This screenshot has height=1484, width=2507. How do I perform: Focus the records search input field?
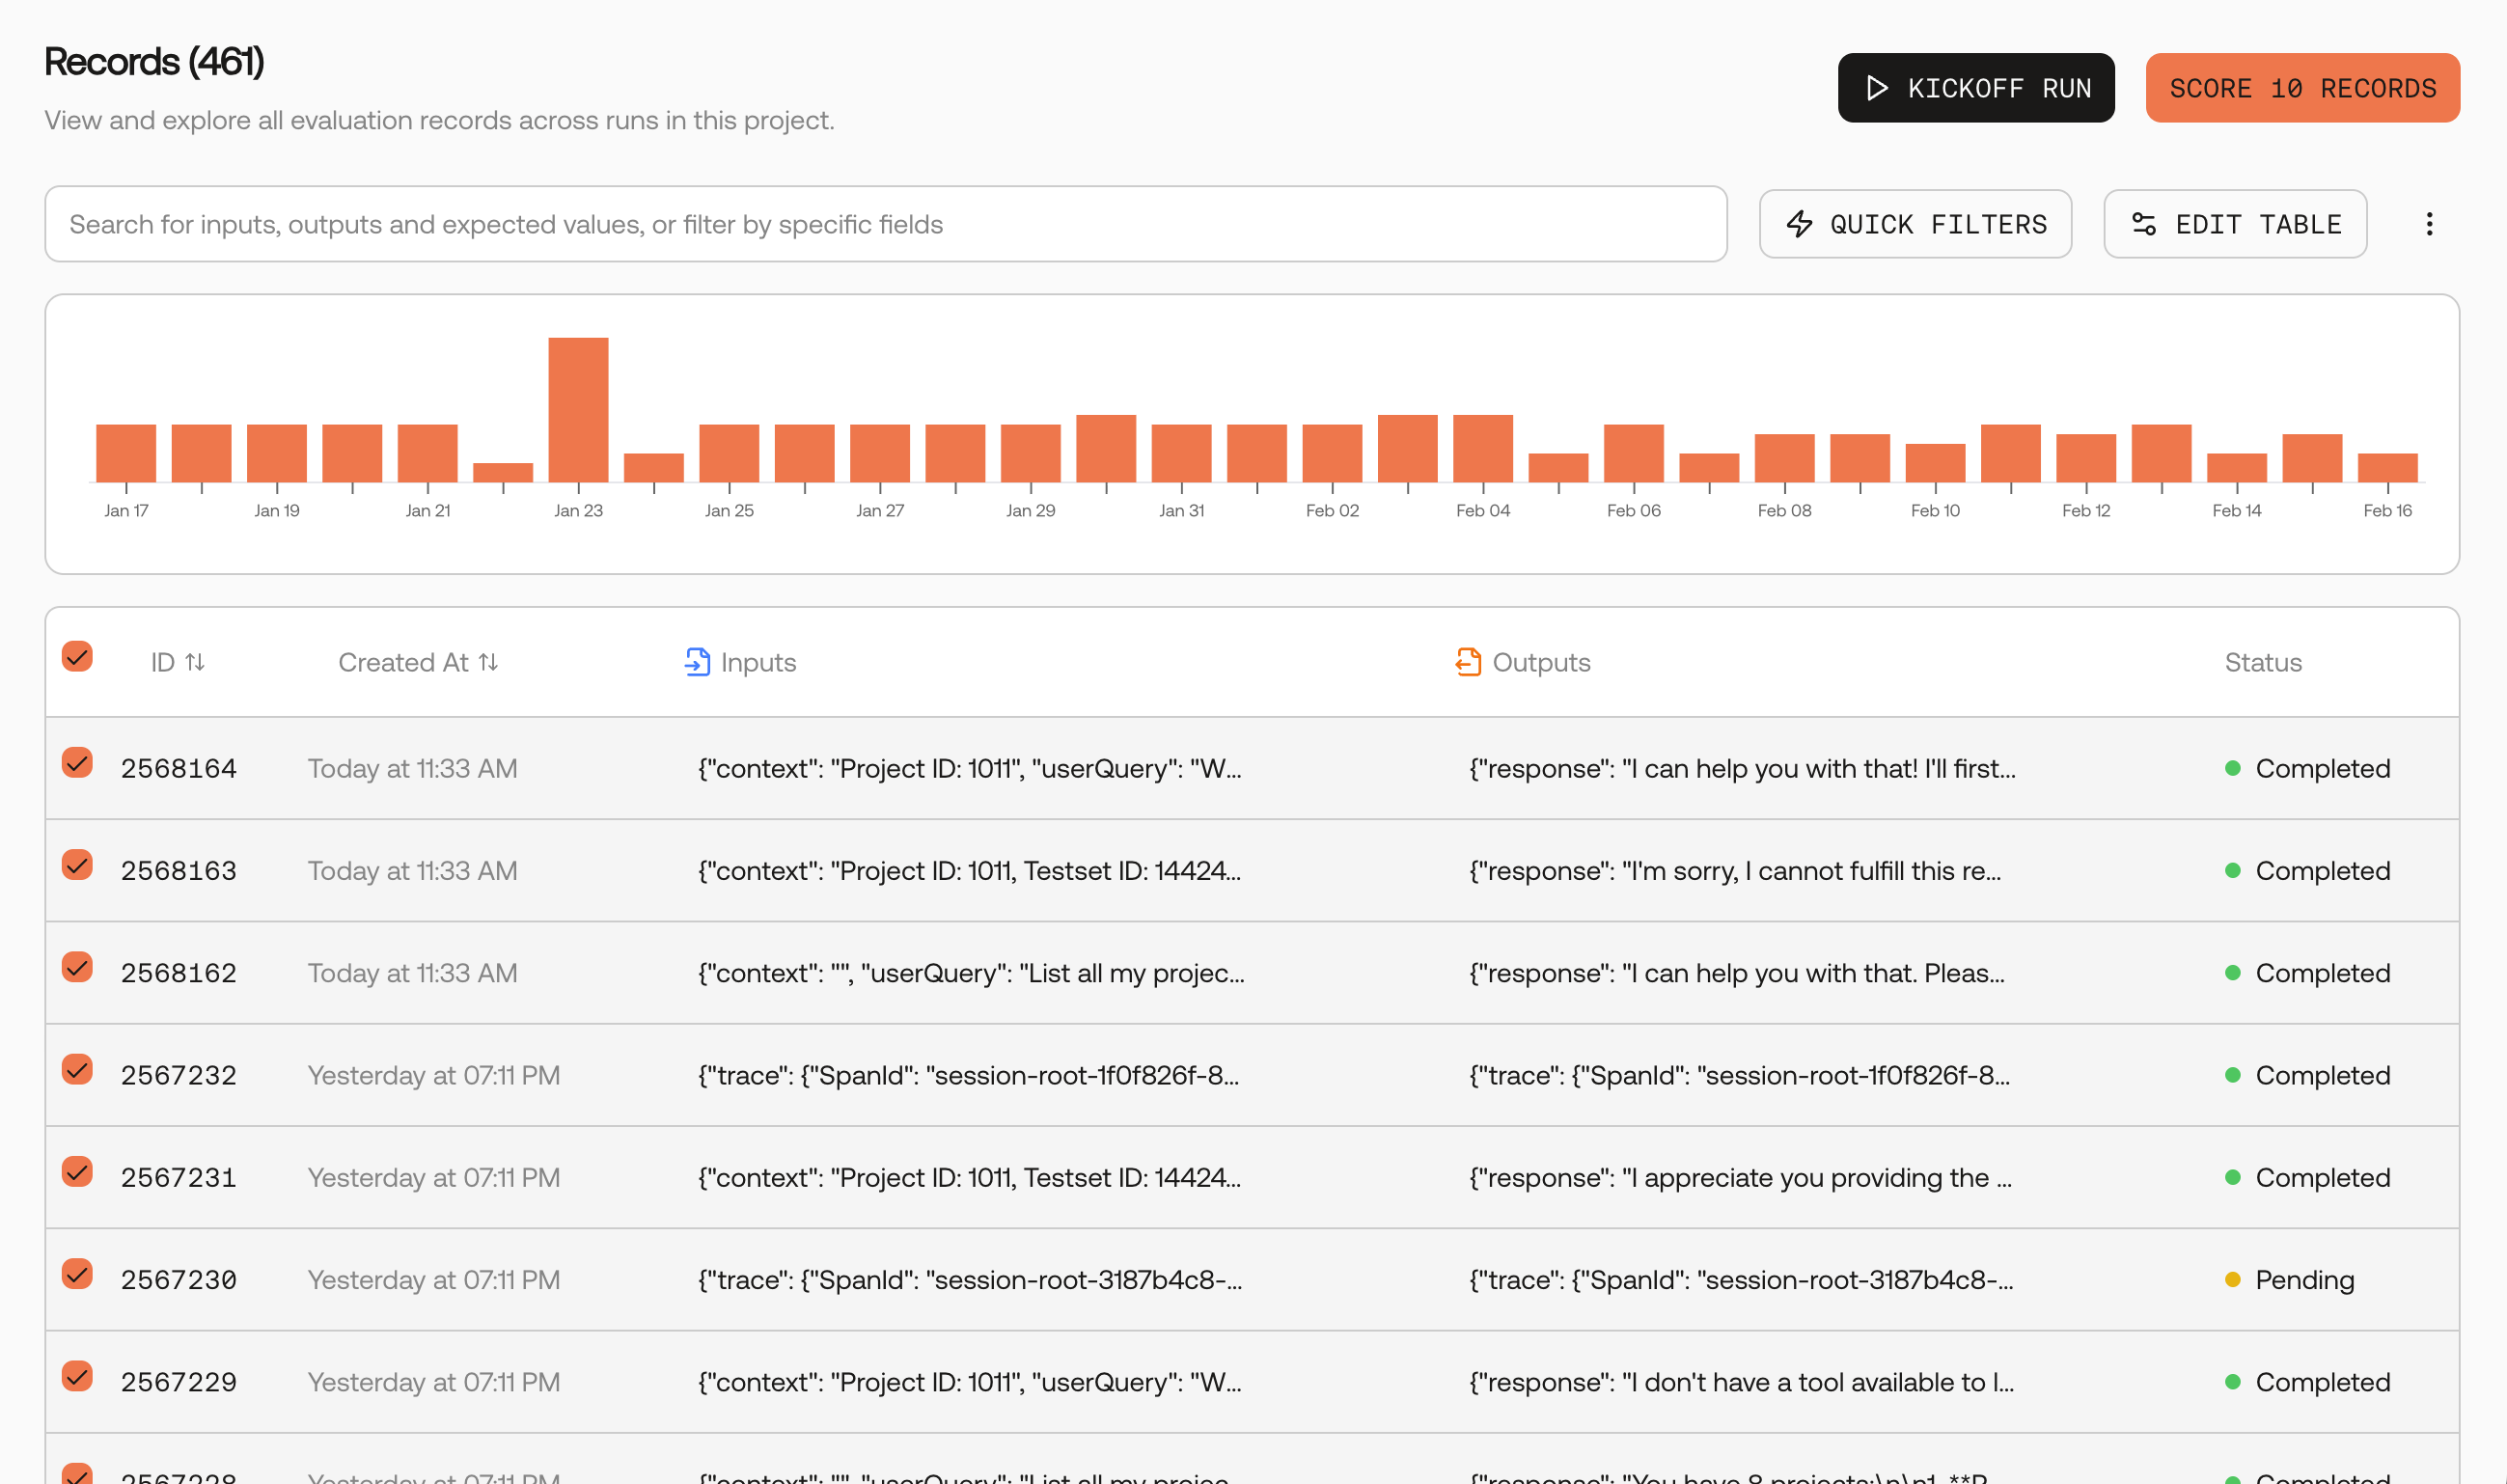click(x=885, y=224)
